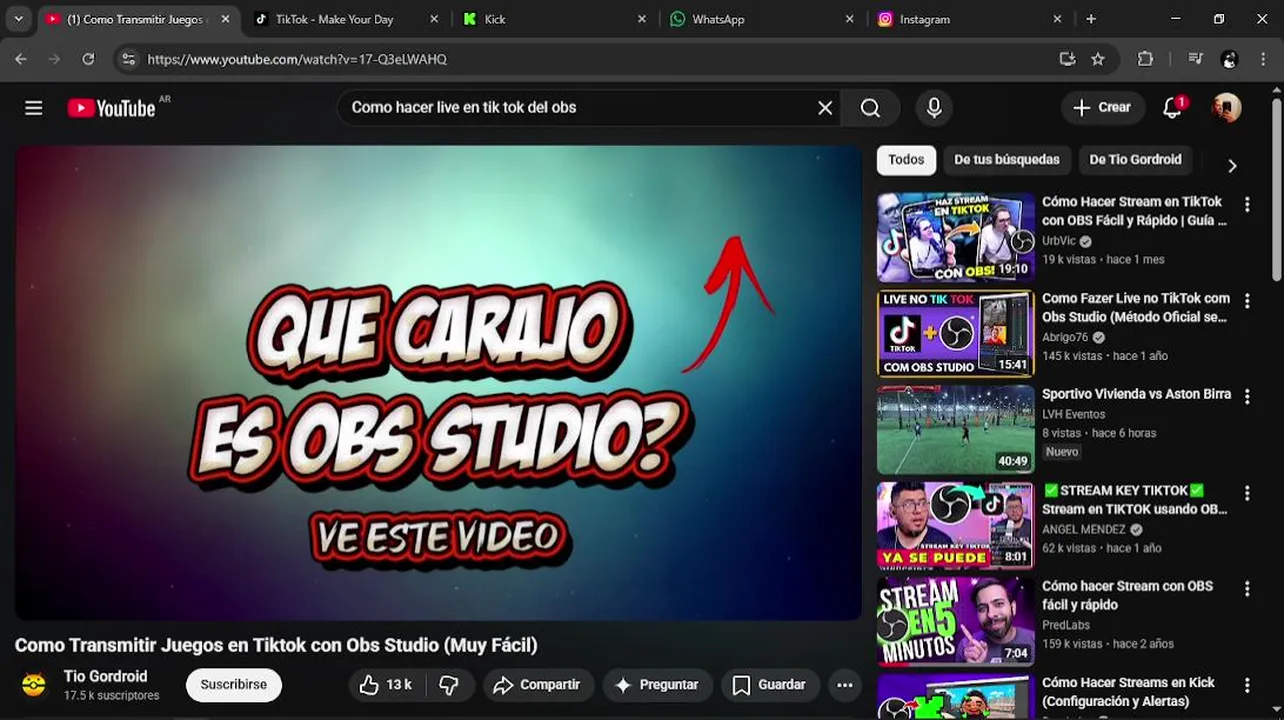This screenshot has width=1284, height=720.
Task: Click the main video player
Action: (438, 383)
